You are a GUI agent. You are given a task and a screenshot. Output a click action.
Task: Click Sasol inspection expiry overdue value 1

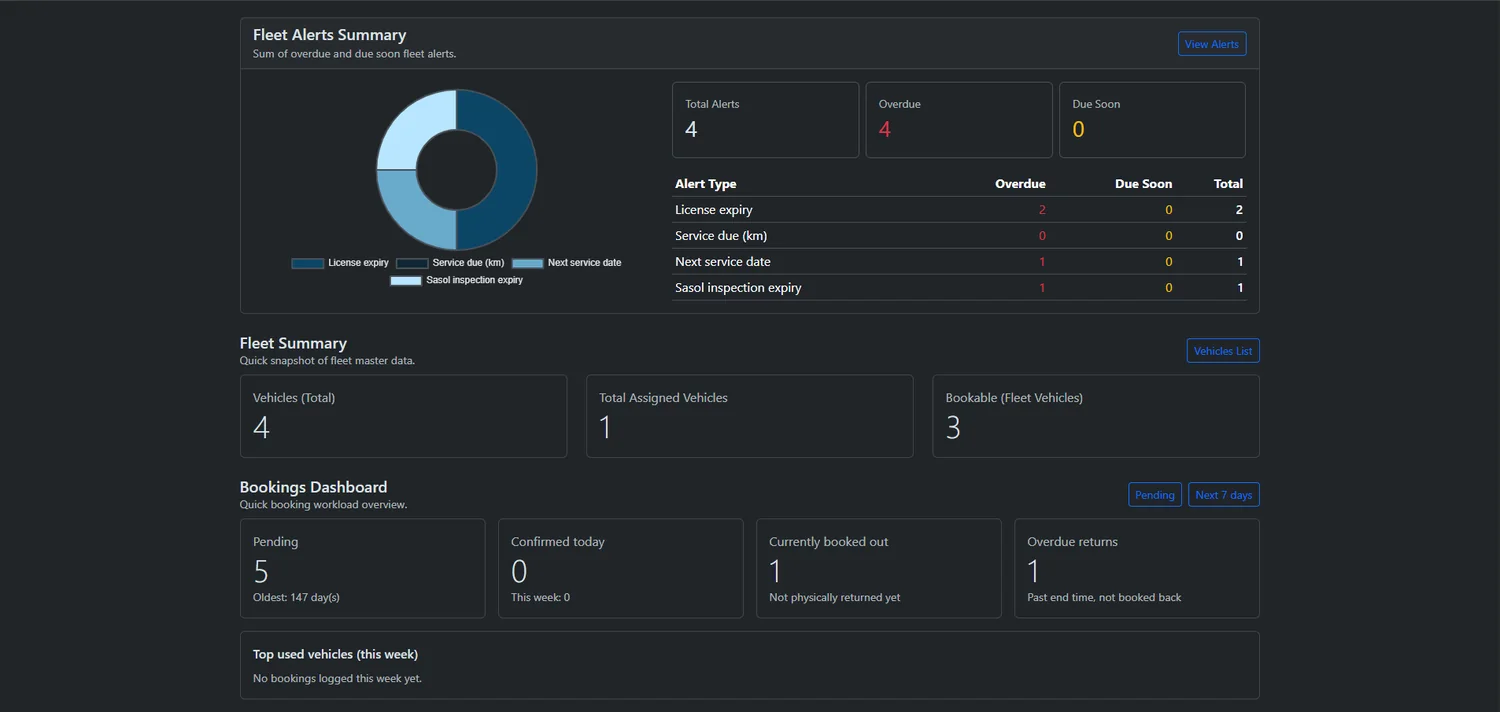click(x=1042, y=288)
